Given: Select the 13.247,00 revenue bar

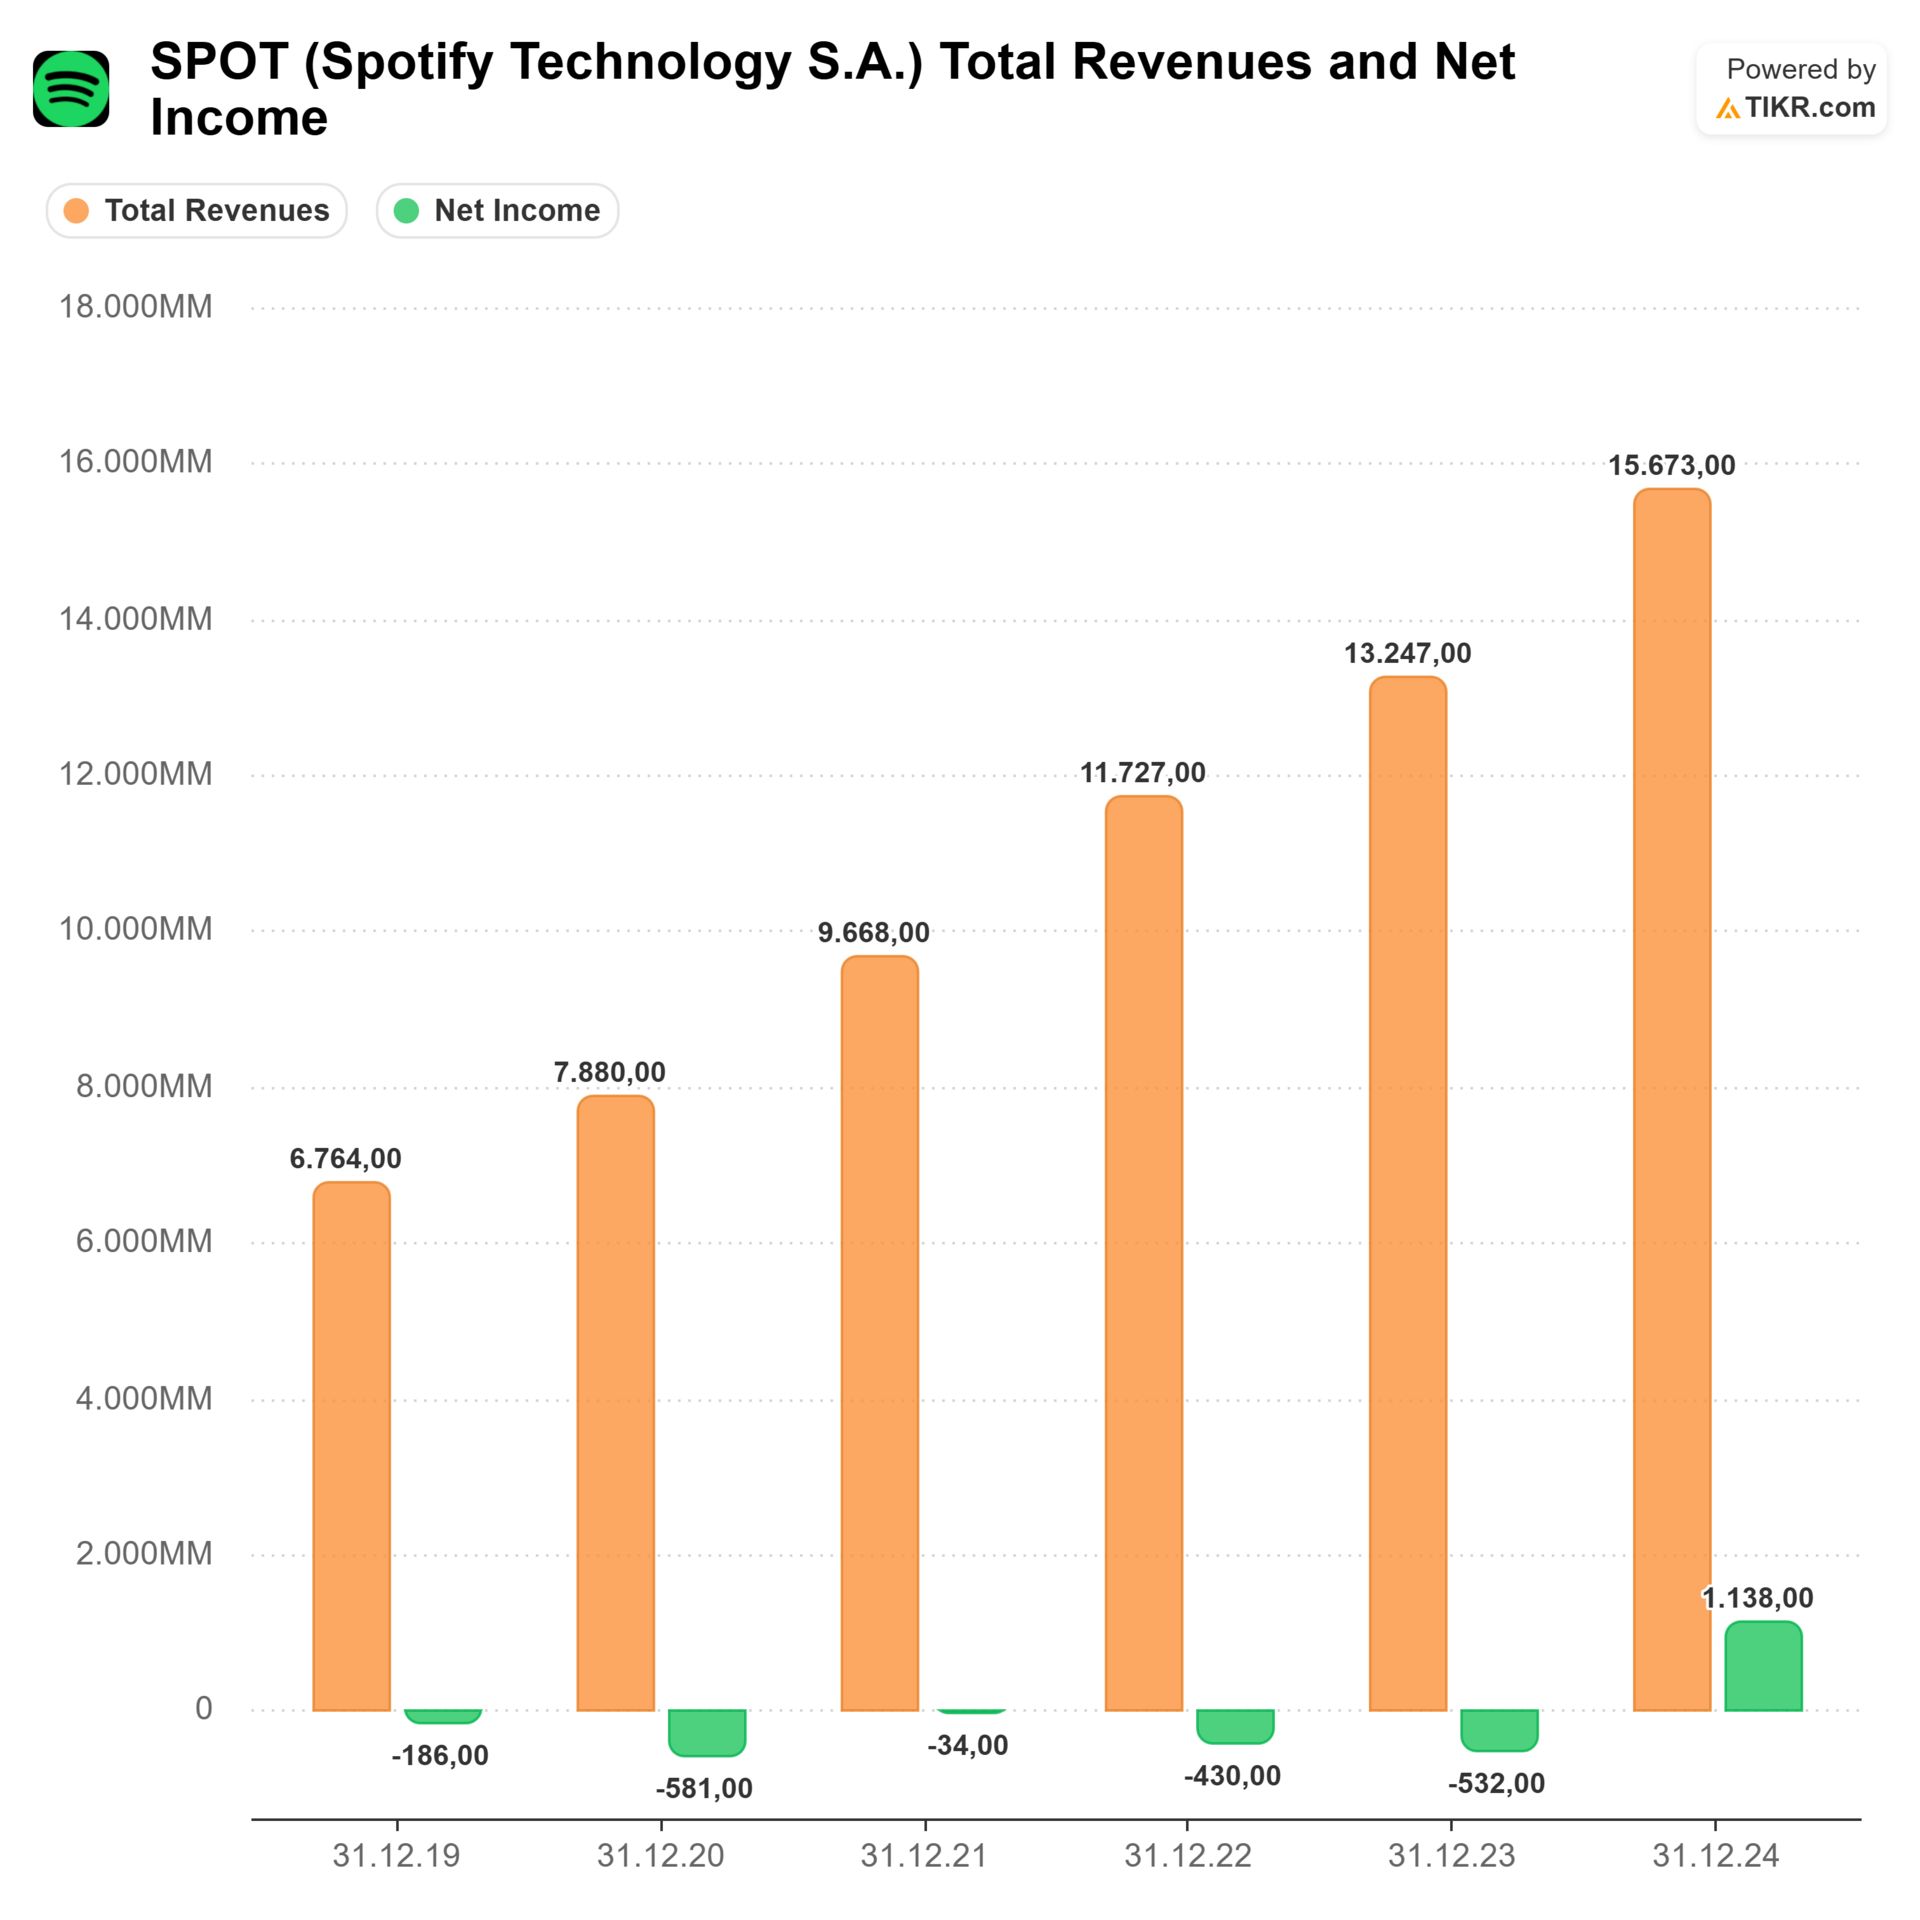Looking at the screenshot, I should 1407,1195.
